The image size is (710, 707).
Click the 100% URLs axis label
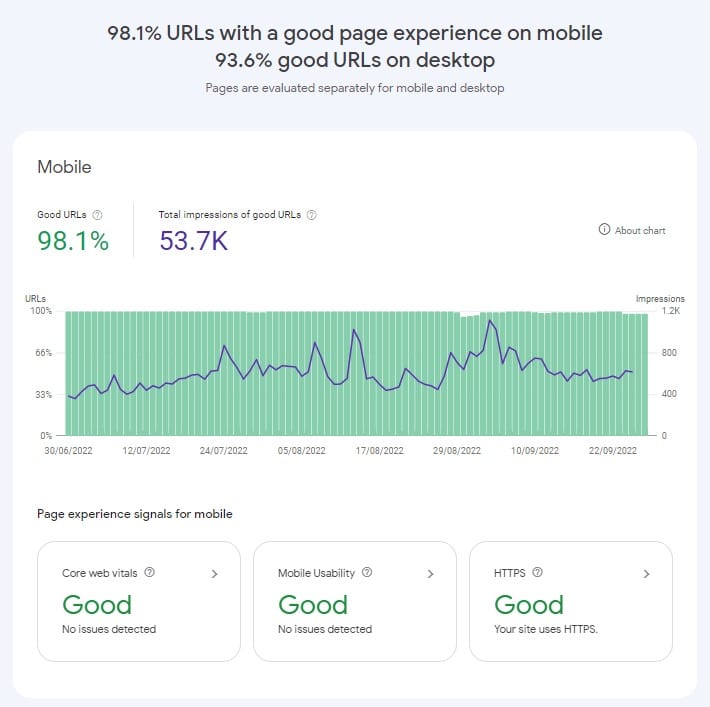tap(41, 311)
